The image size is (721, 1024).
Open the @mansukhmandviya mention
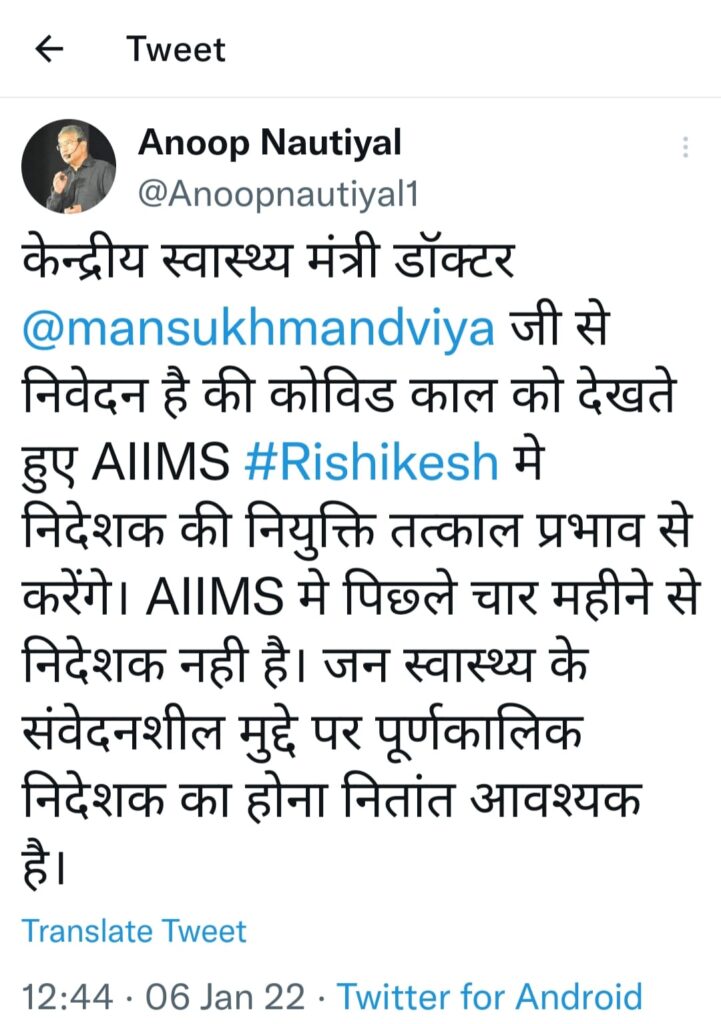click(x=259, y=328)
